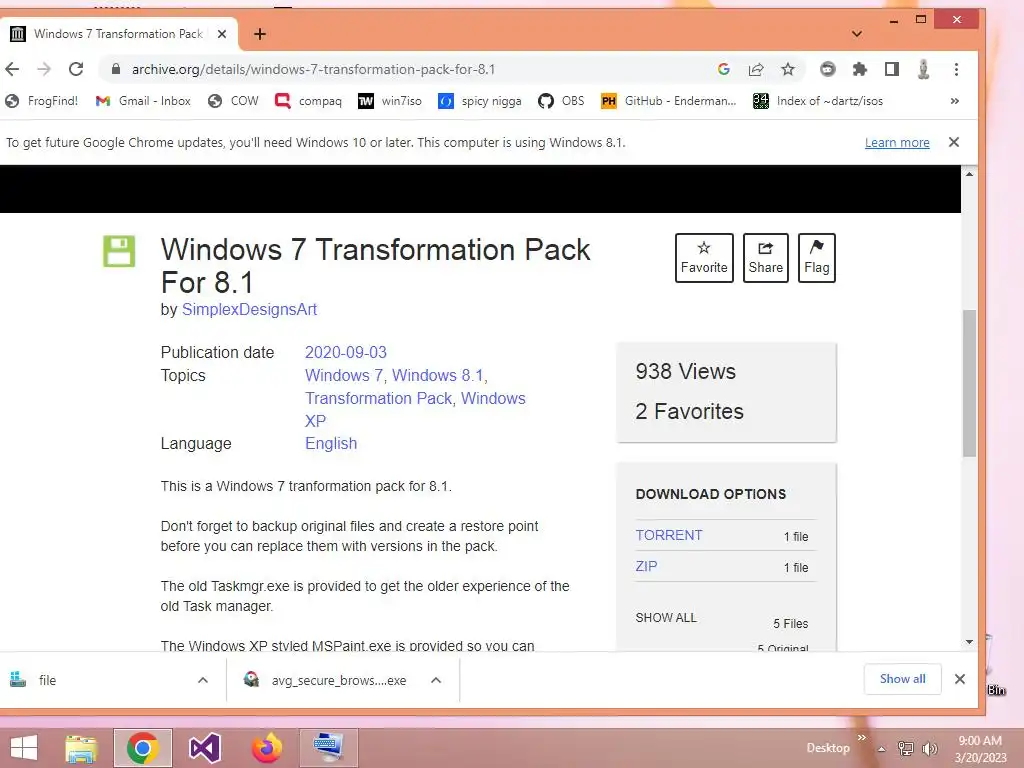Open the Windows 8.1 topic link
The width and height of the screenshot is (1024, 768).
tap(438, 376)
